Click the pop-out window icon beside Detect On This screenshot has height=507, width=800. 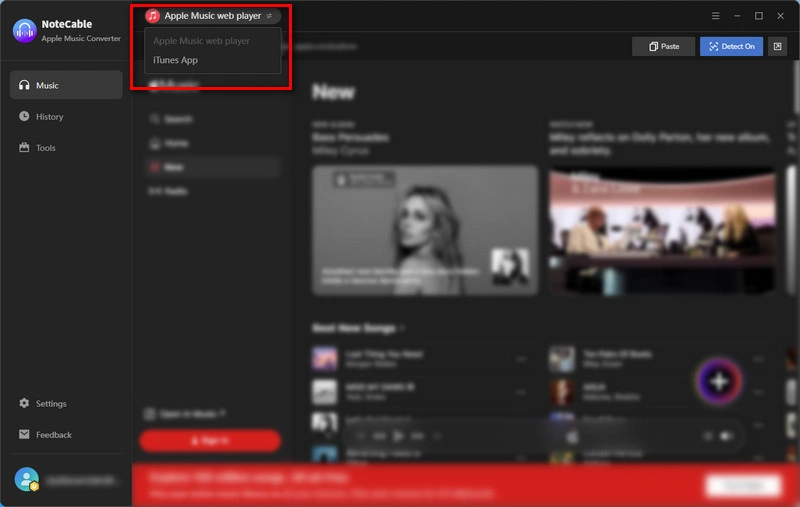(x=777, y=46)
